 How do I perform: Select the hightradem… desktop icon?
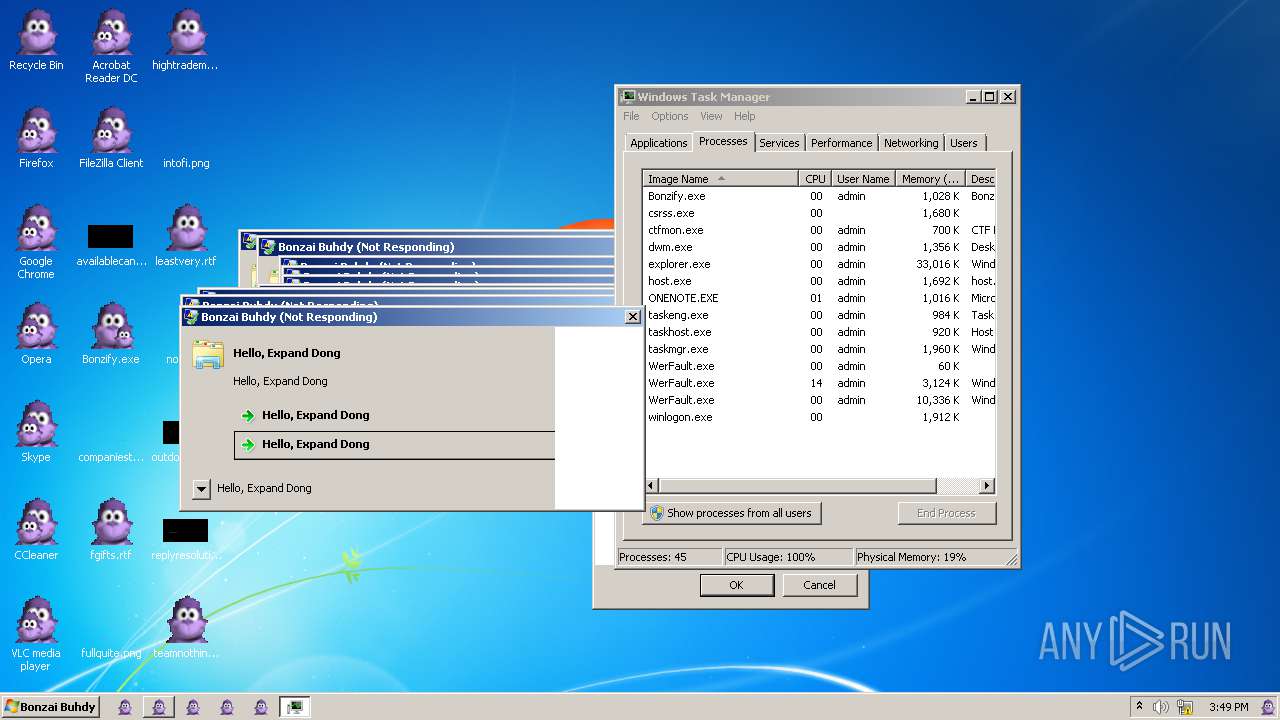pos(185,40)
